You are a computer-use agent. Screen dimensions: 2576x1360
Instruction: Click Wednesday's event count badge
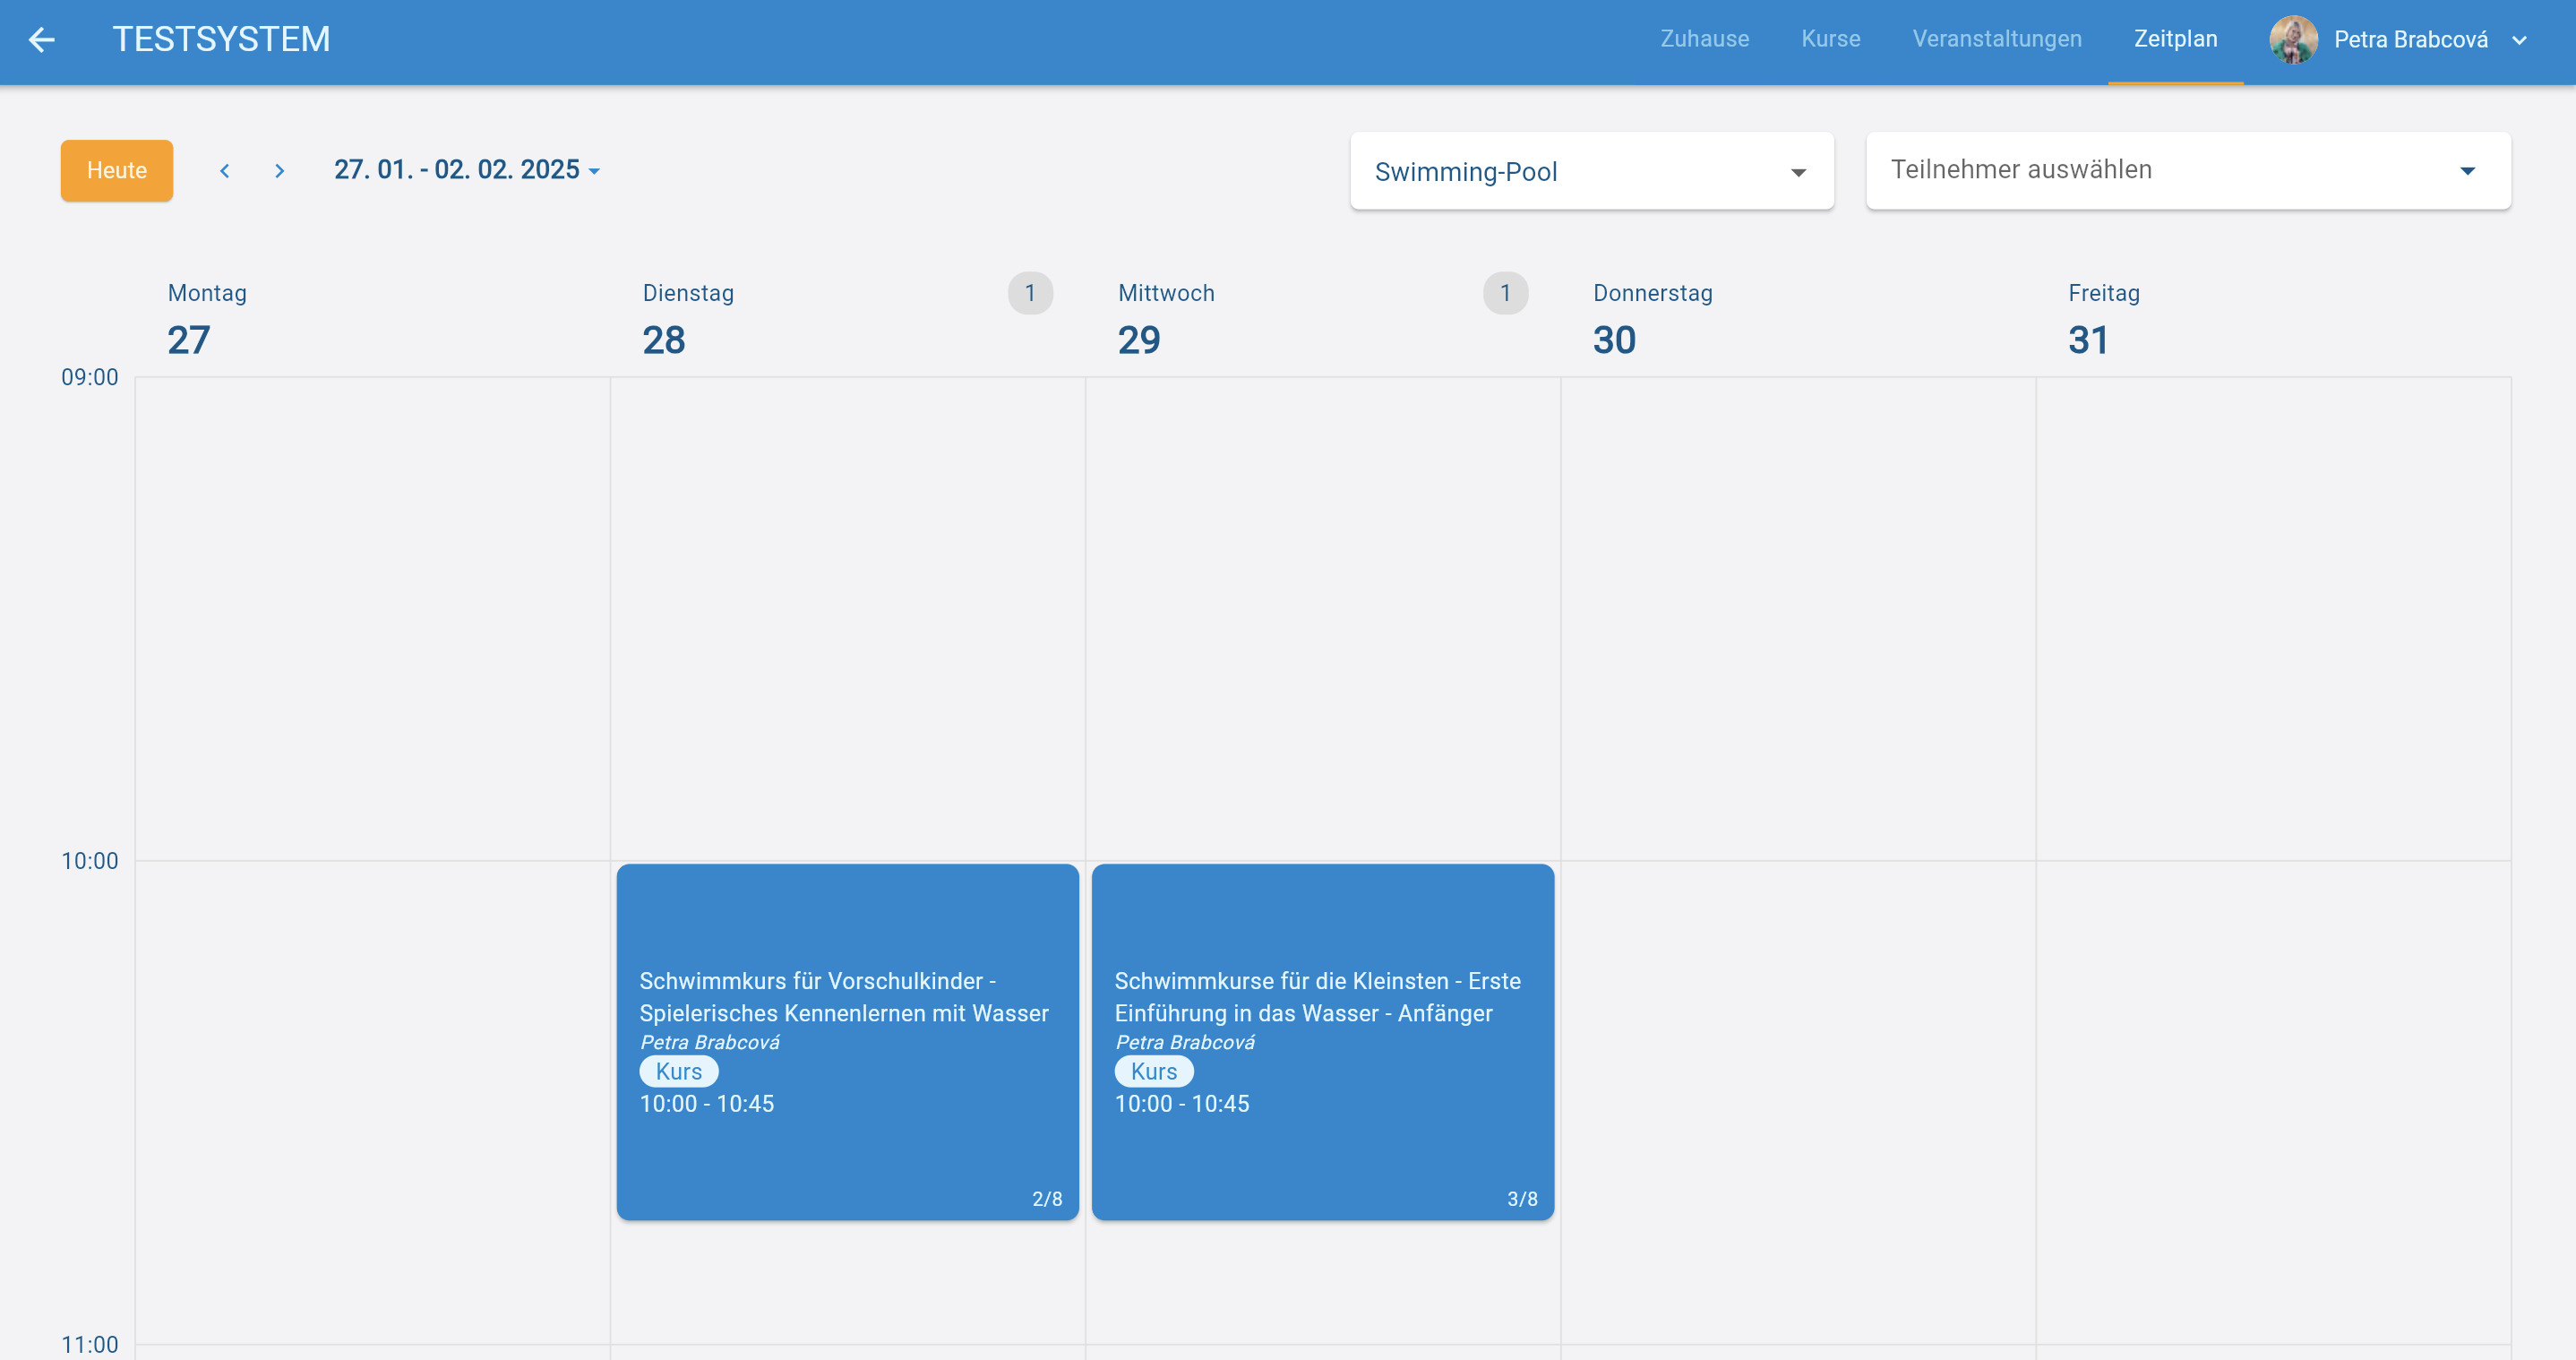(1505, 293)
